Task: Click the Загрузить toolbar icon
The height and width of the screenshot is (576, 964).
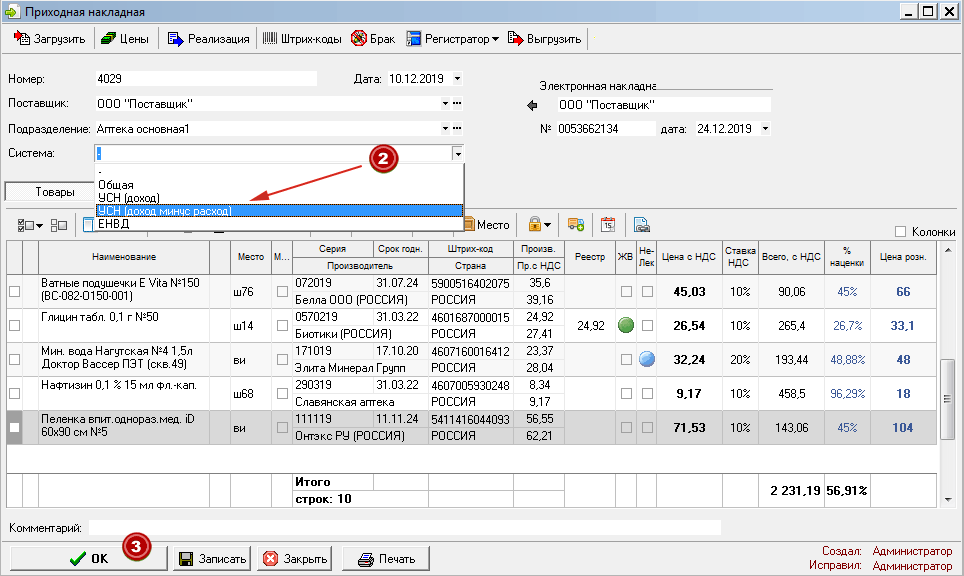Action: coord(22,39)
